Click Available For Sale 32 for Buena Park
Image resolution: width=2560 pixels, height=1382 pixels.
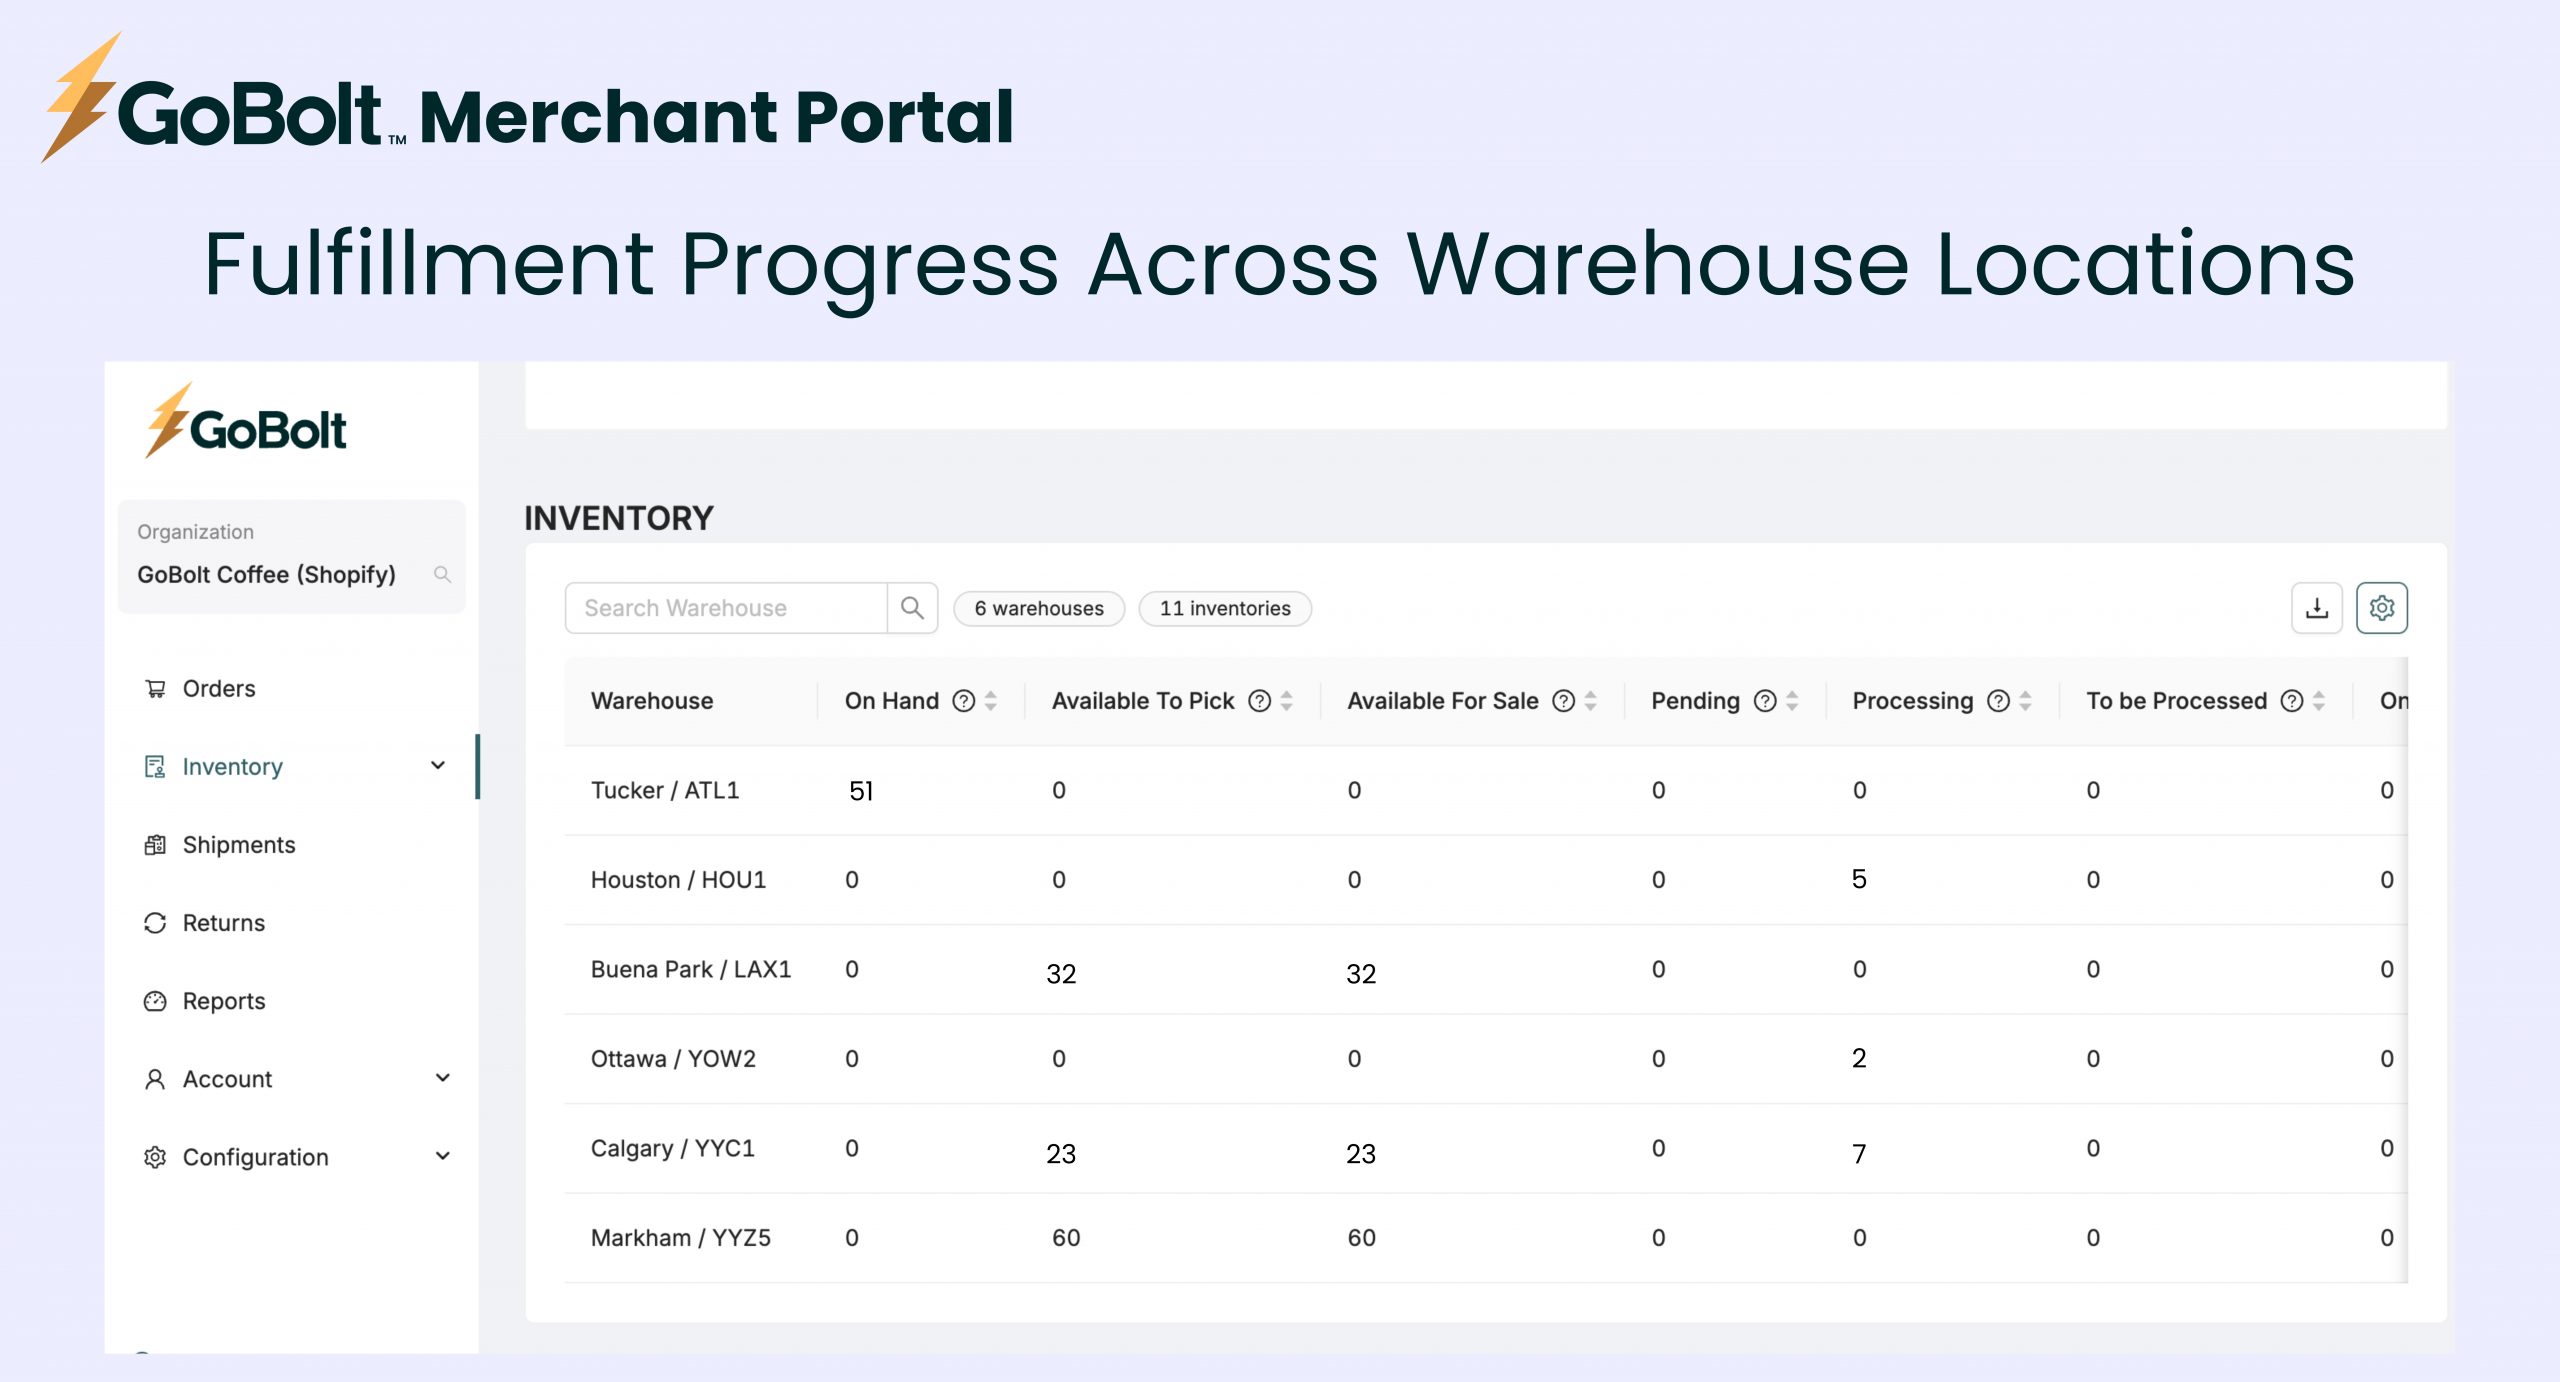tap(1361, 973)
